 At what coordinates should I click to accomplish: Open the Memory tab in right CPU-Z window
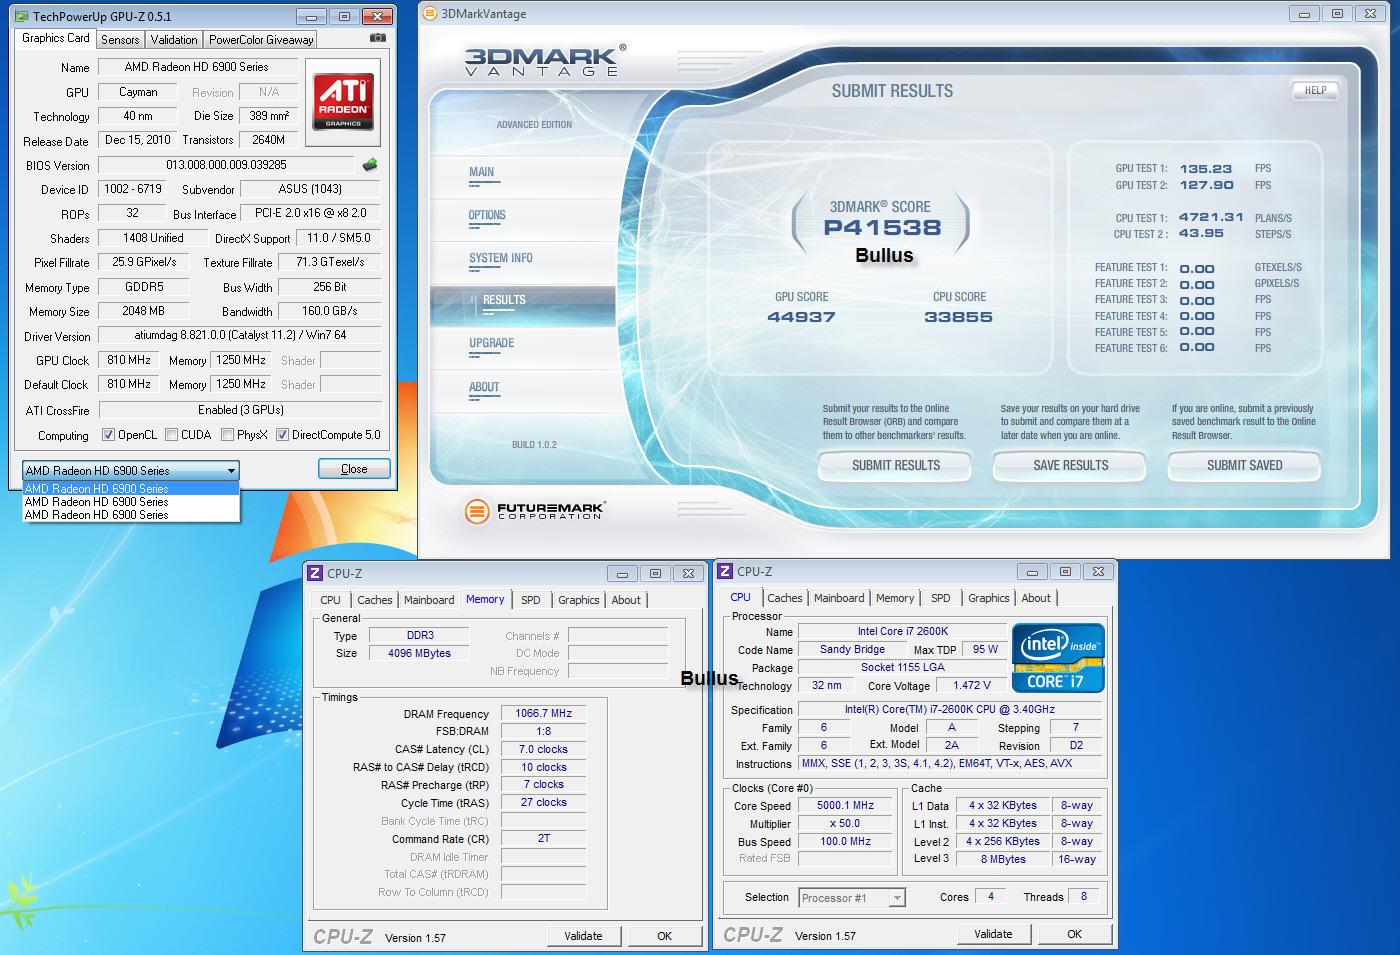click(895, 598)
